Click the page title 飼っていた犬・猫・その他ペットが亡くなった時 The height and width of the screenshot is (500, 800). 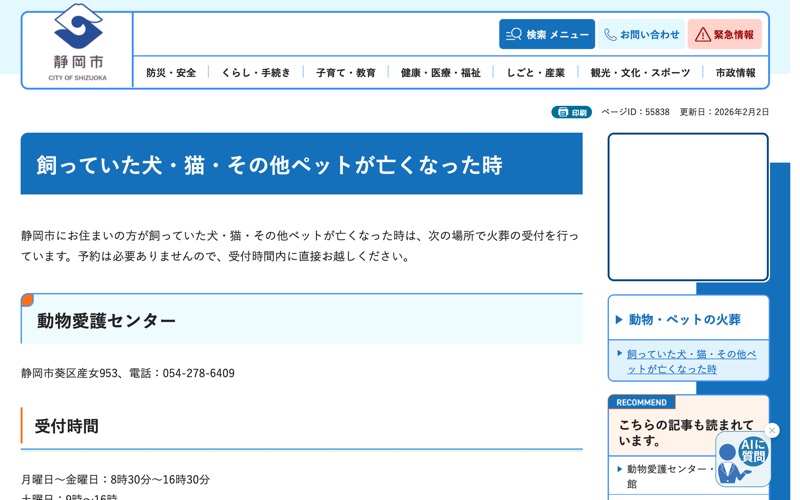(269, 165)
